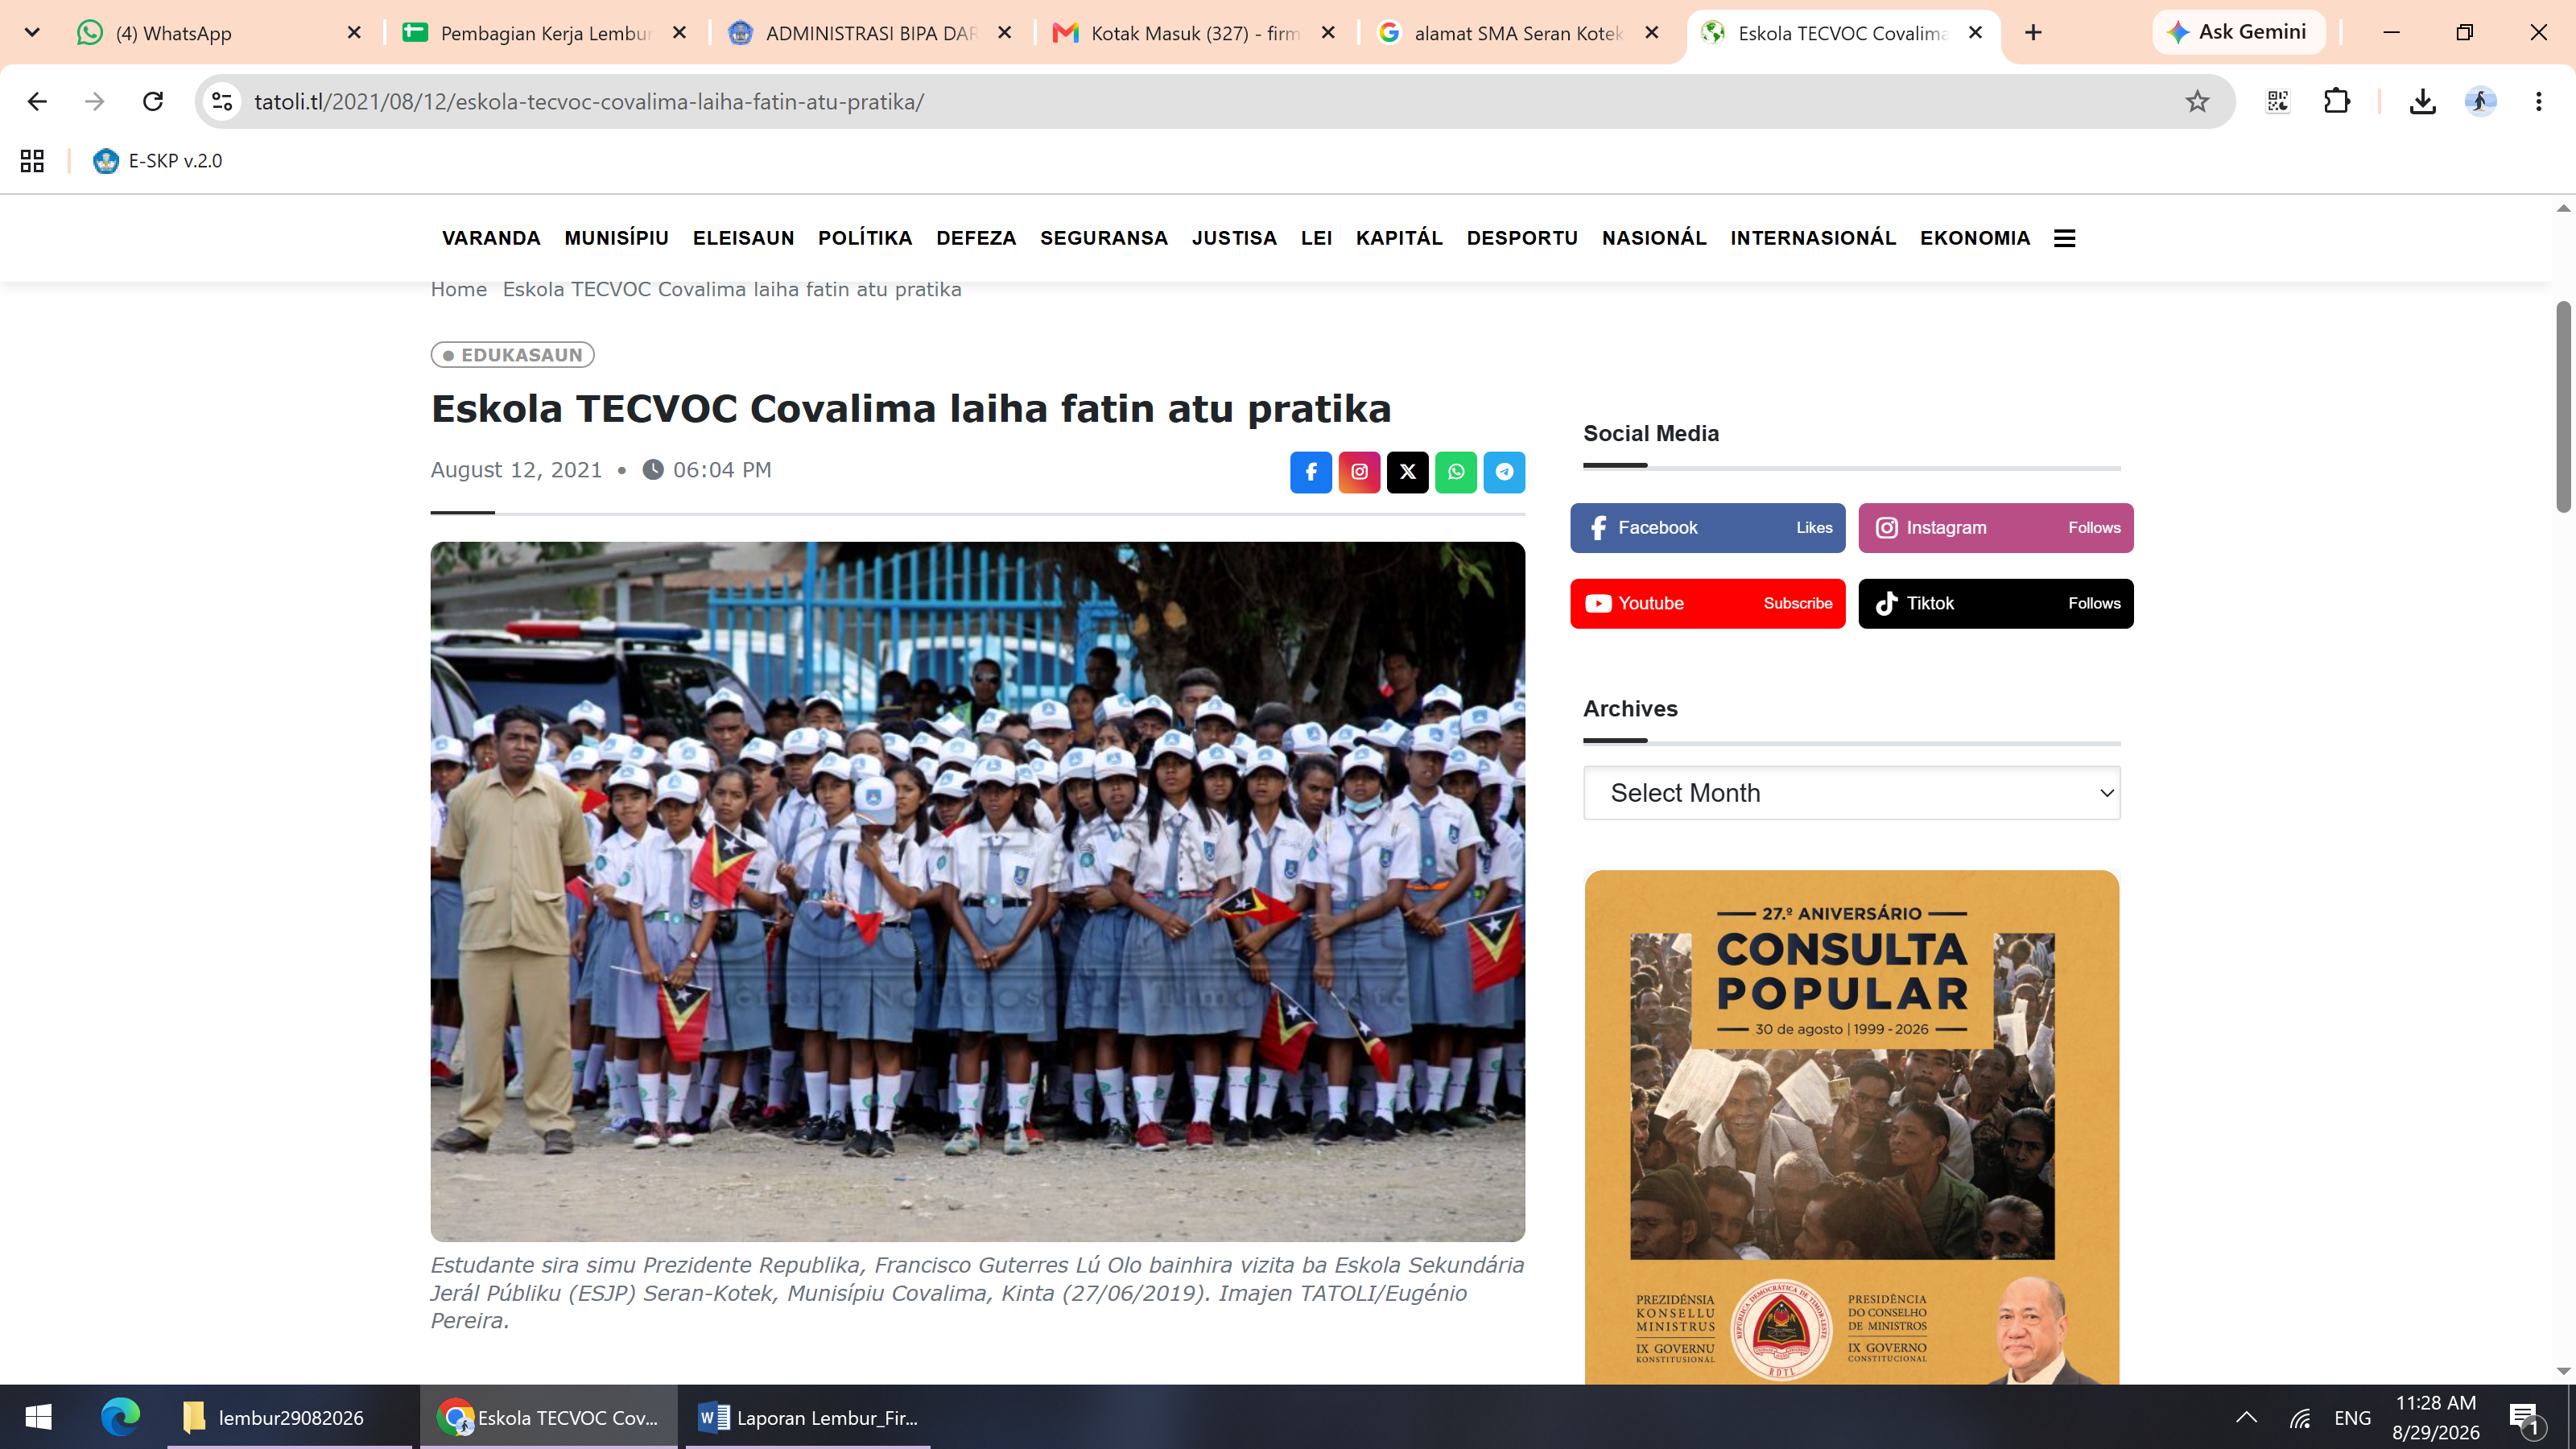Open the ELEISAUN menu item

point(743,238)
